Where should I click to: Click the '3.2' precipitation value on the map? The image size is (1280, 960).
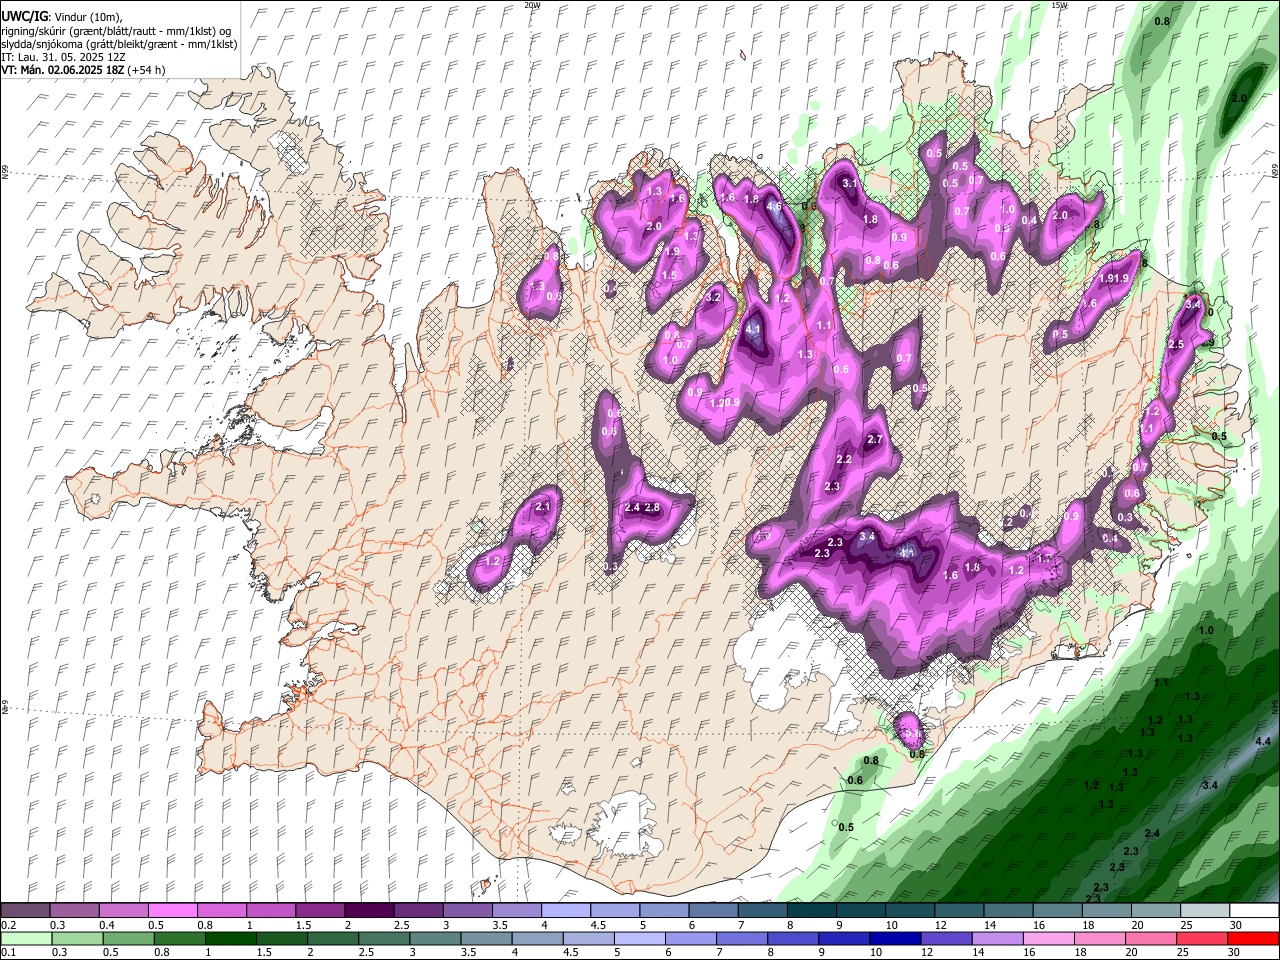click(x=713, y=297)
